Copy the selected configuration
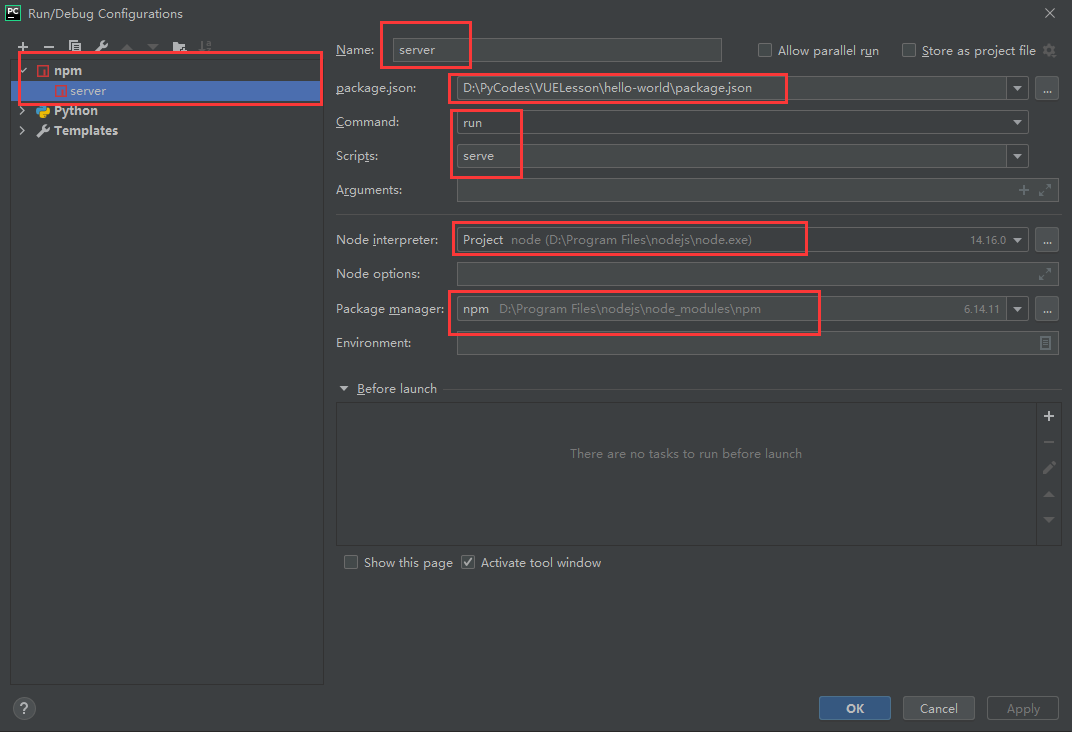The width and height of the screenshot is (1072, 732). [75, 46]
